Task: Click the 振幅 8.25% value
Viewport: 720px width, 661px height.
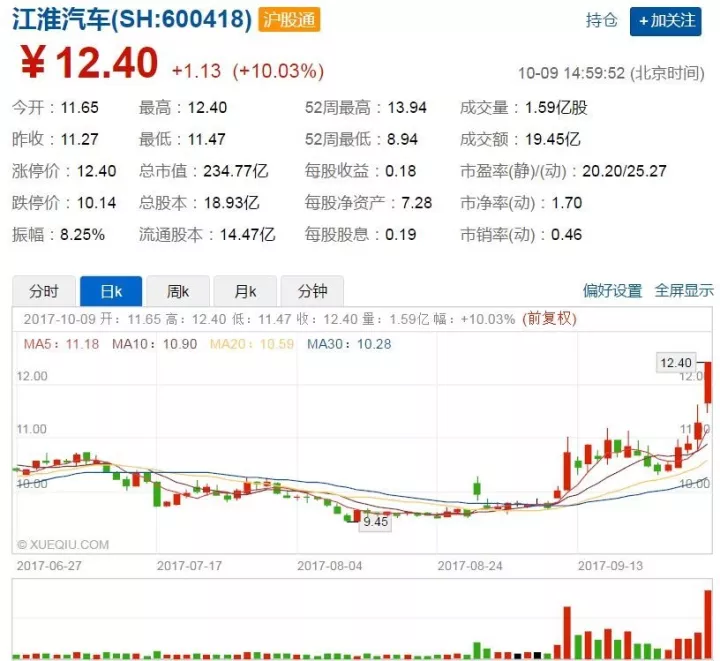Action: pyautogui.click(x=83, y=235)
